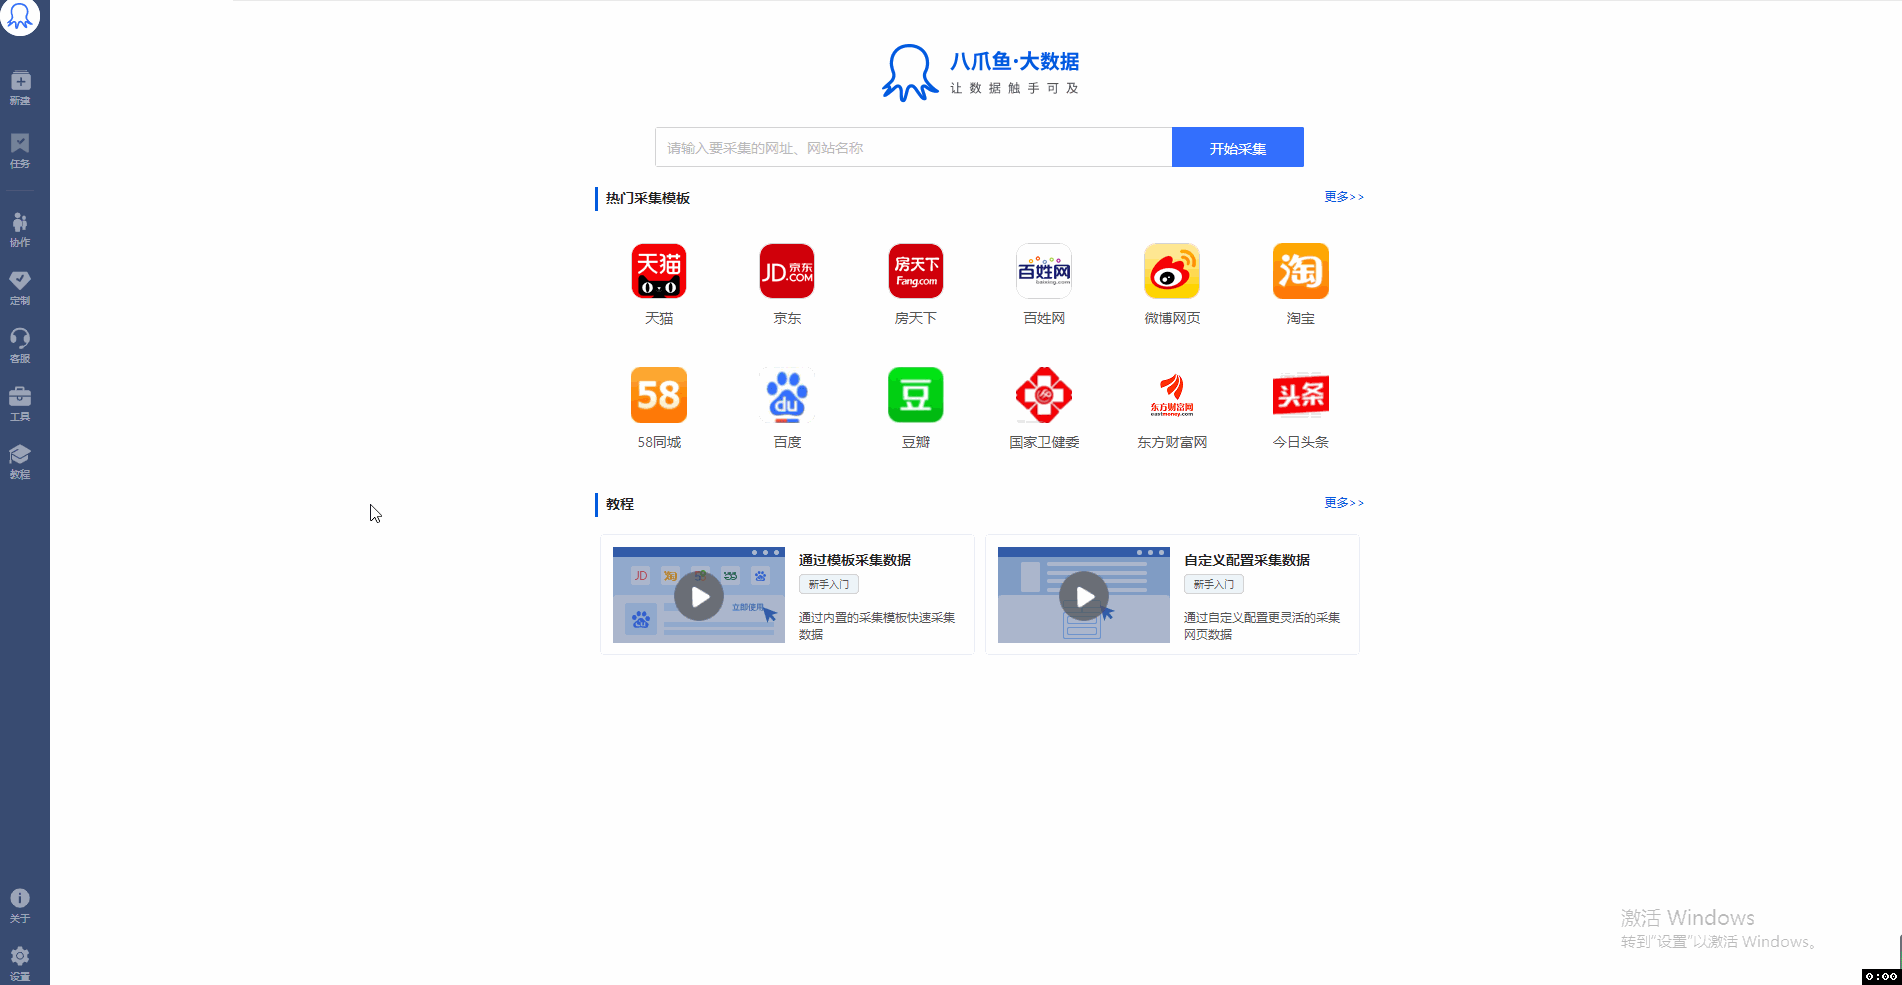
Task: Play the 通过模板采集数据 tutorial video
Action: [699, 596]
